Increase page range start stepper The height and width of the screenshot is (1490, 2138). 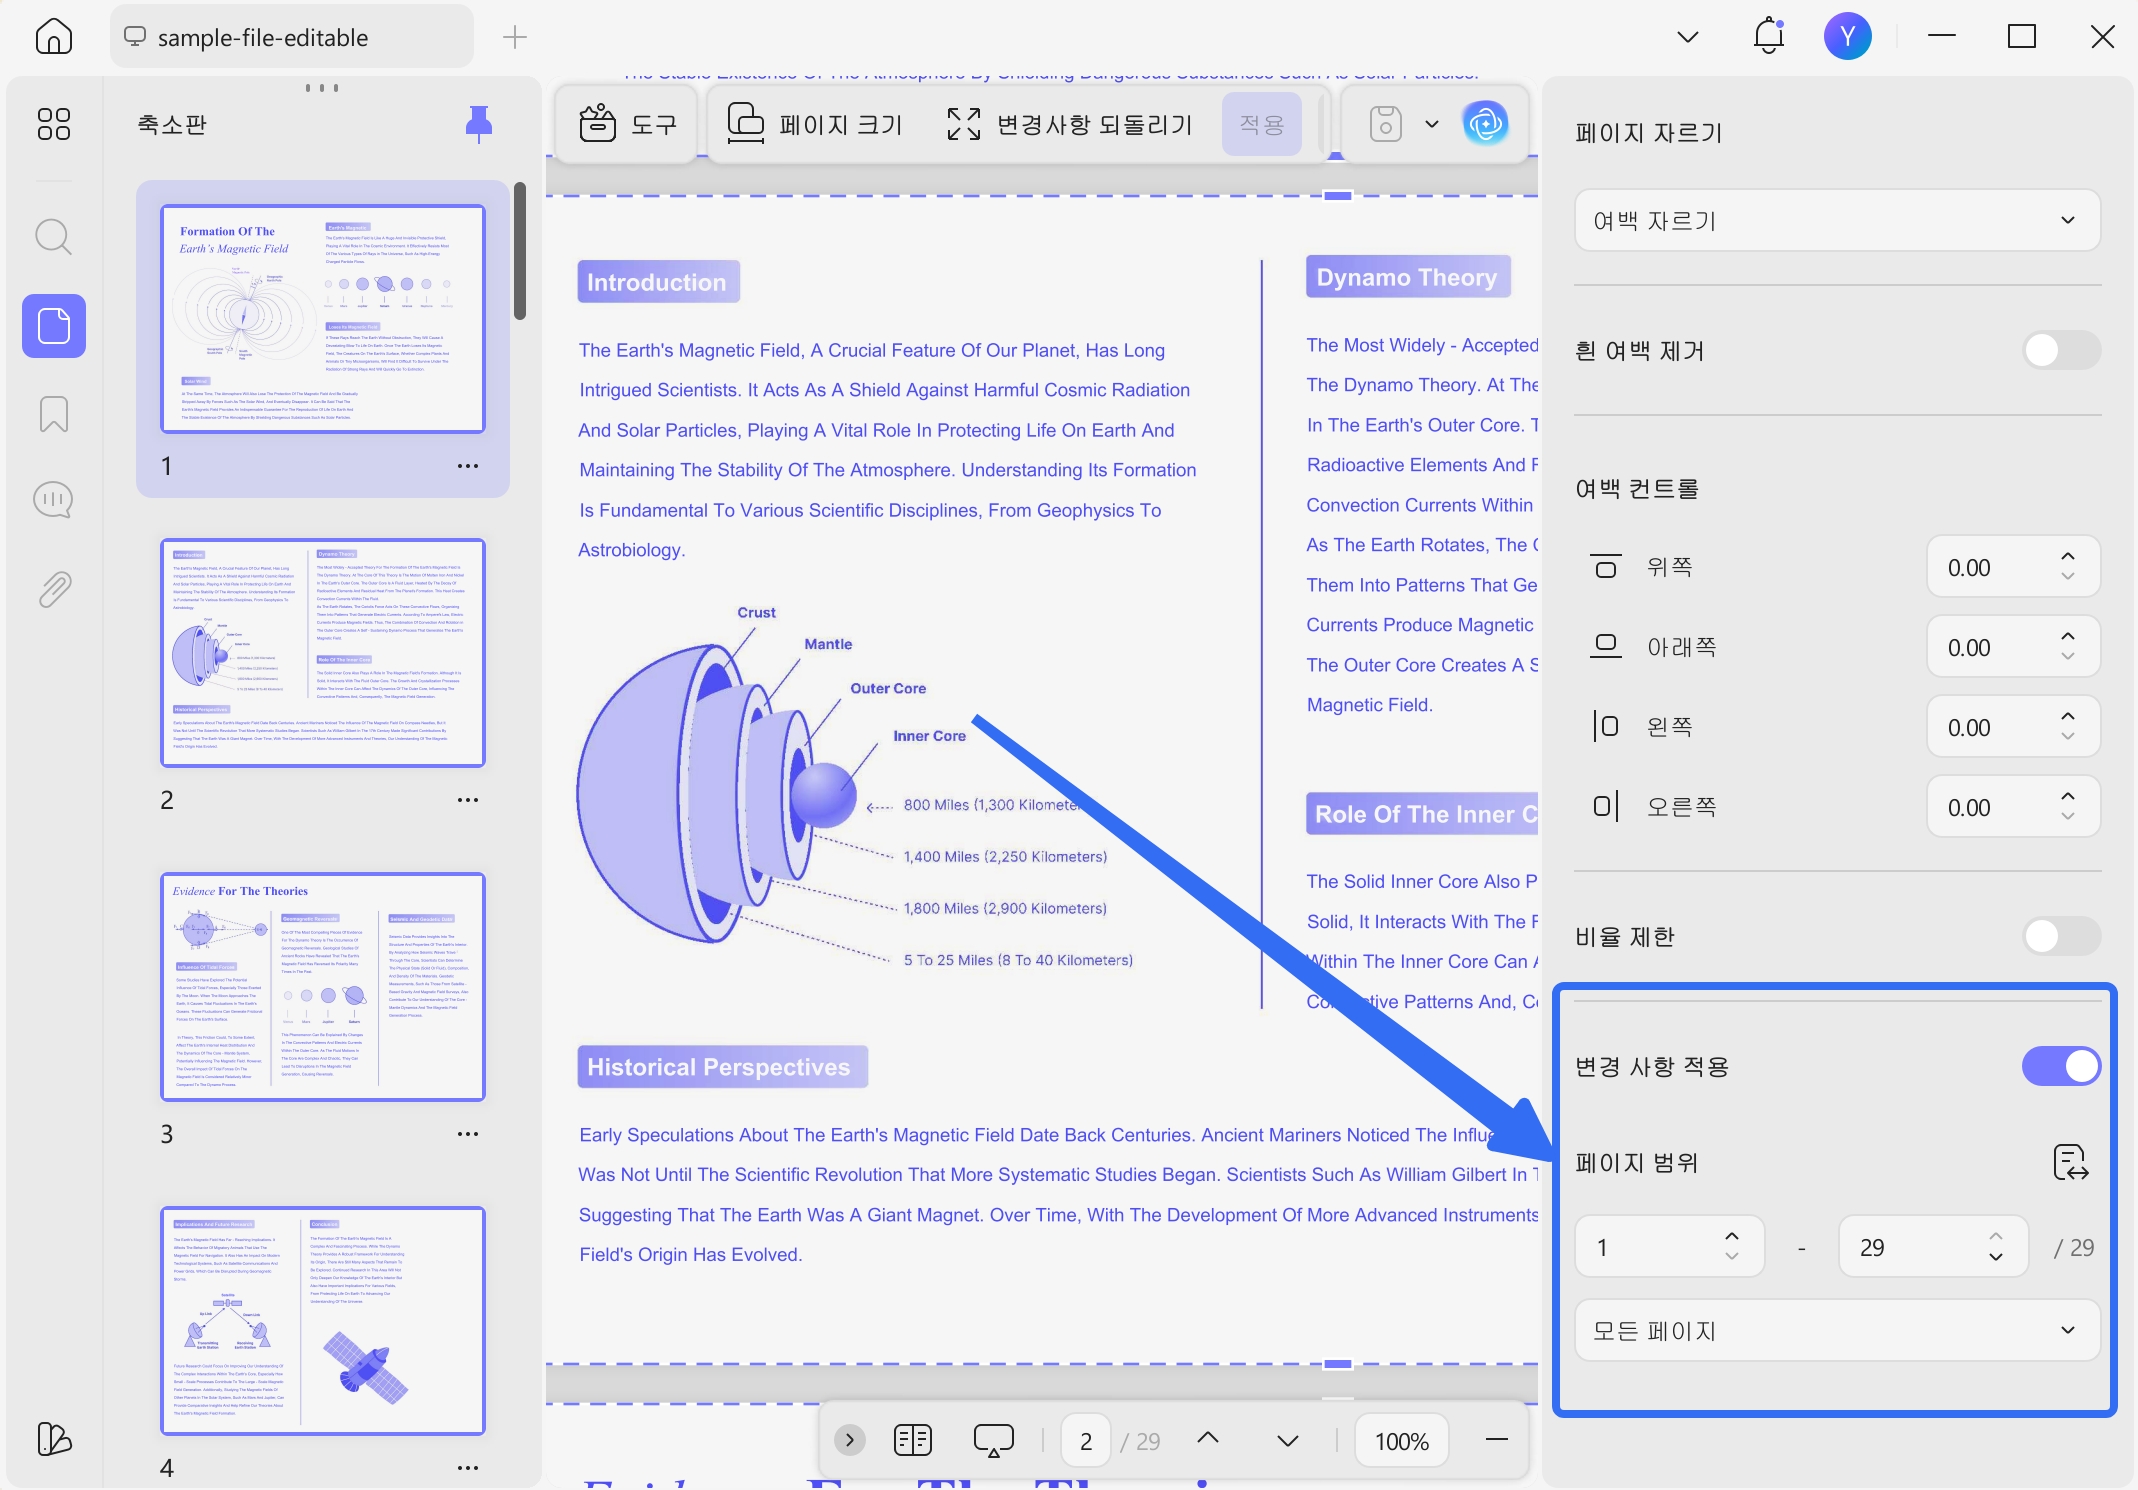[x=1732, y=1236]
